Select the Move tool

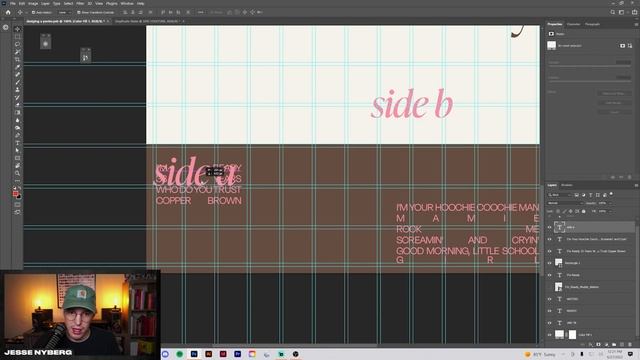coord(18,29)
